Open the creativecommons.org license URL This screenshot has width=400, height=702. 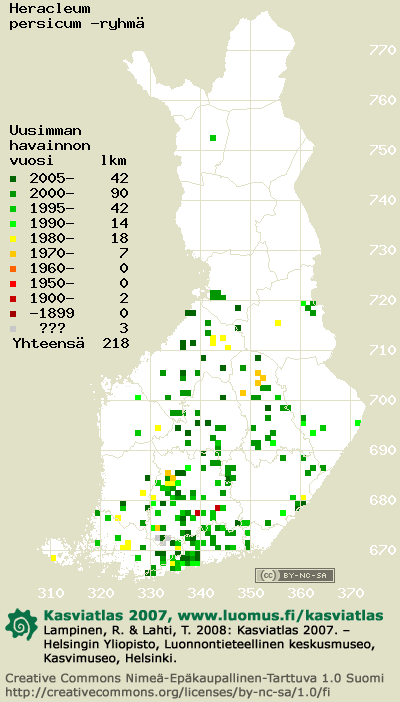[x=169, y=691]
